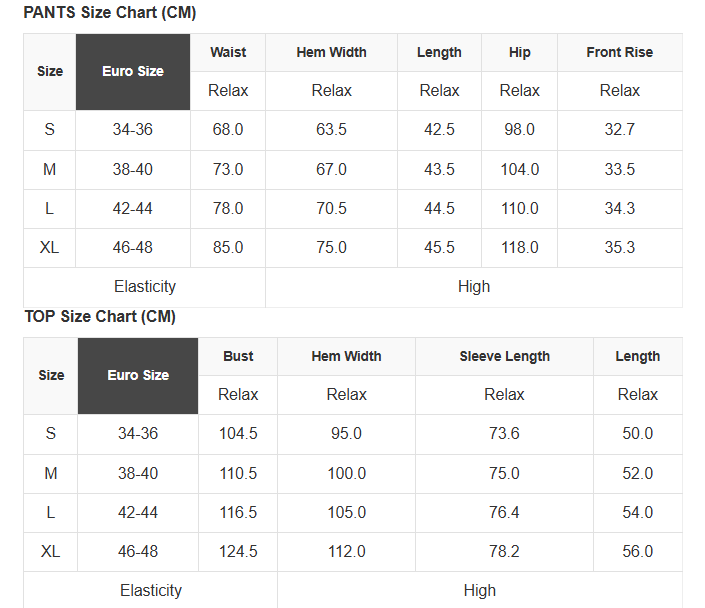Select the pants hem width value 67.0
Screen dimensions: 705x608
(331, 170)
